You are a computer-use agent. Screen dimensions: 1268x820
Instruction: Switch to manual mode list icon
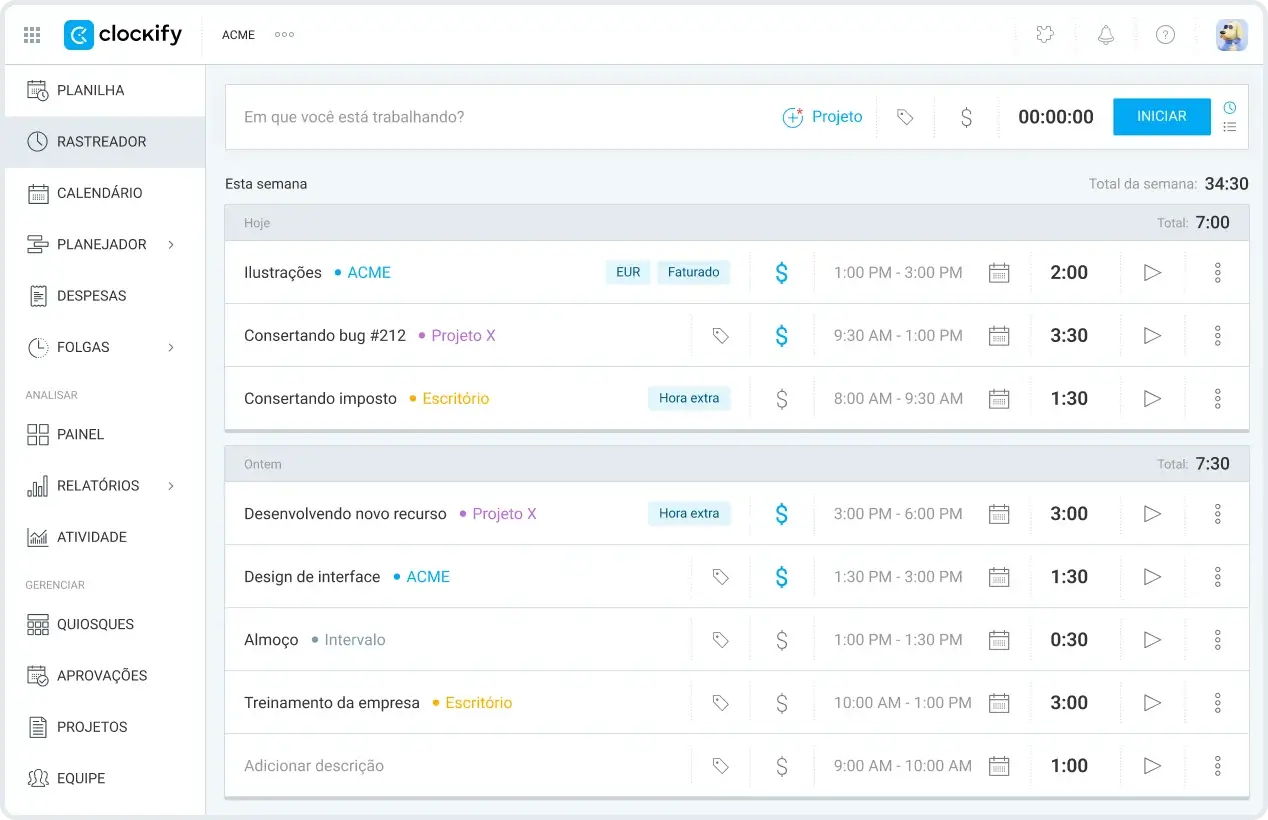(x=1230, y=127)
